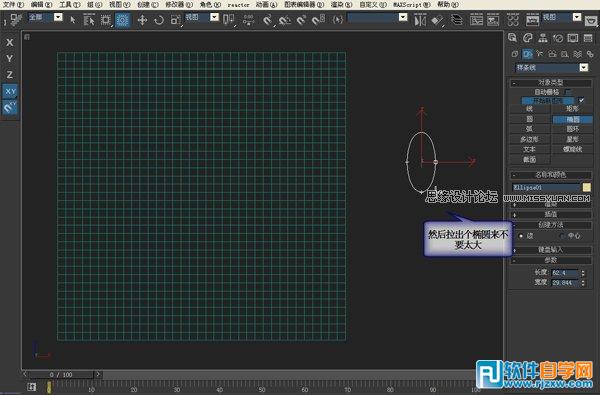Viewport: 600px width, 395px height.
Task: Expand the 键盘输入 Keyboard Entry rollout
Action: click(550, 250)
